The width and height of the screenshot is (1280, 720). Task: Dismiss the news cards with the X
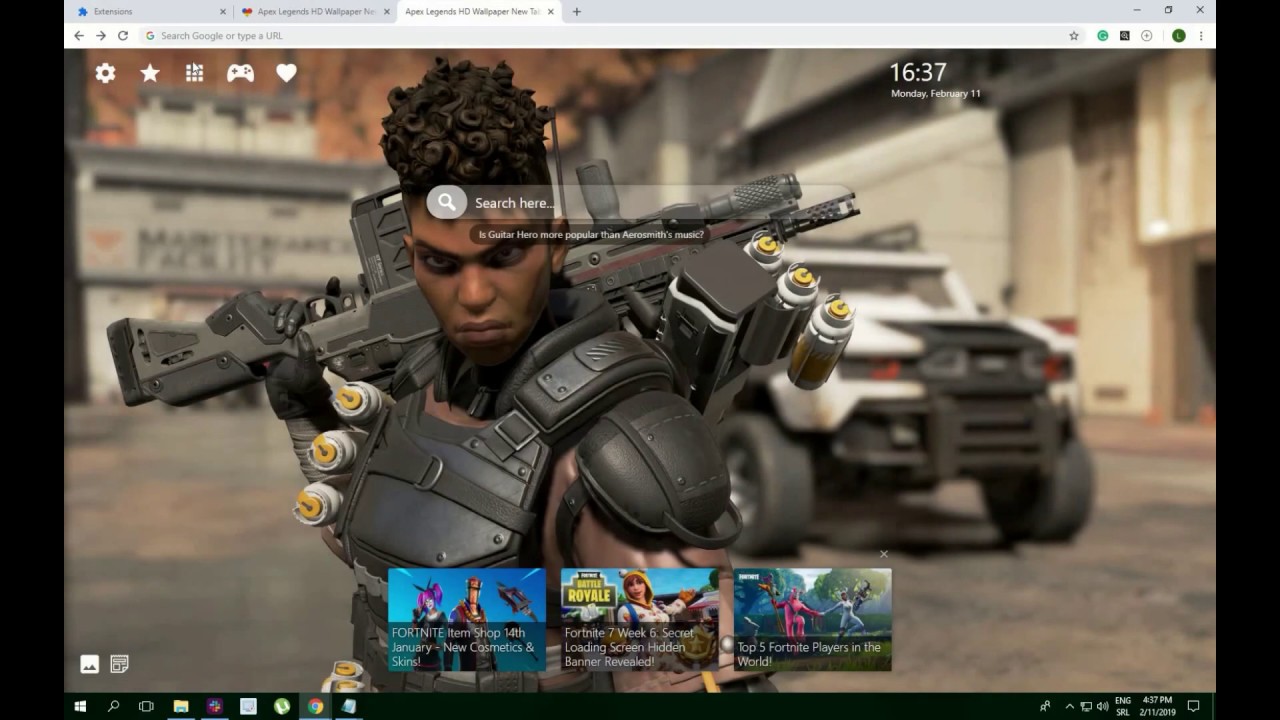883,554
